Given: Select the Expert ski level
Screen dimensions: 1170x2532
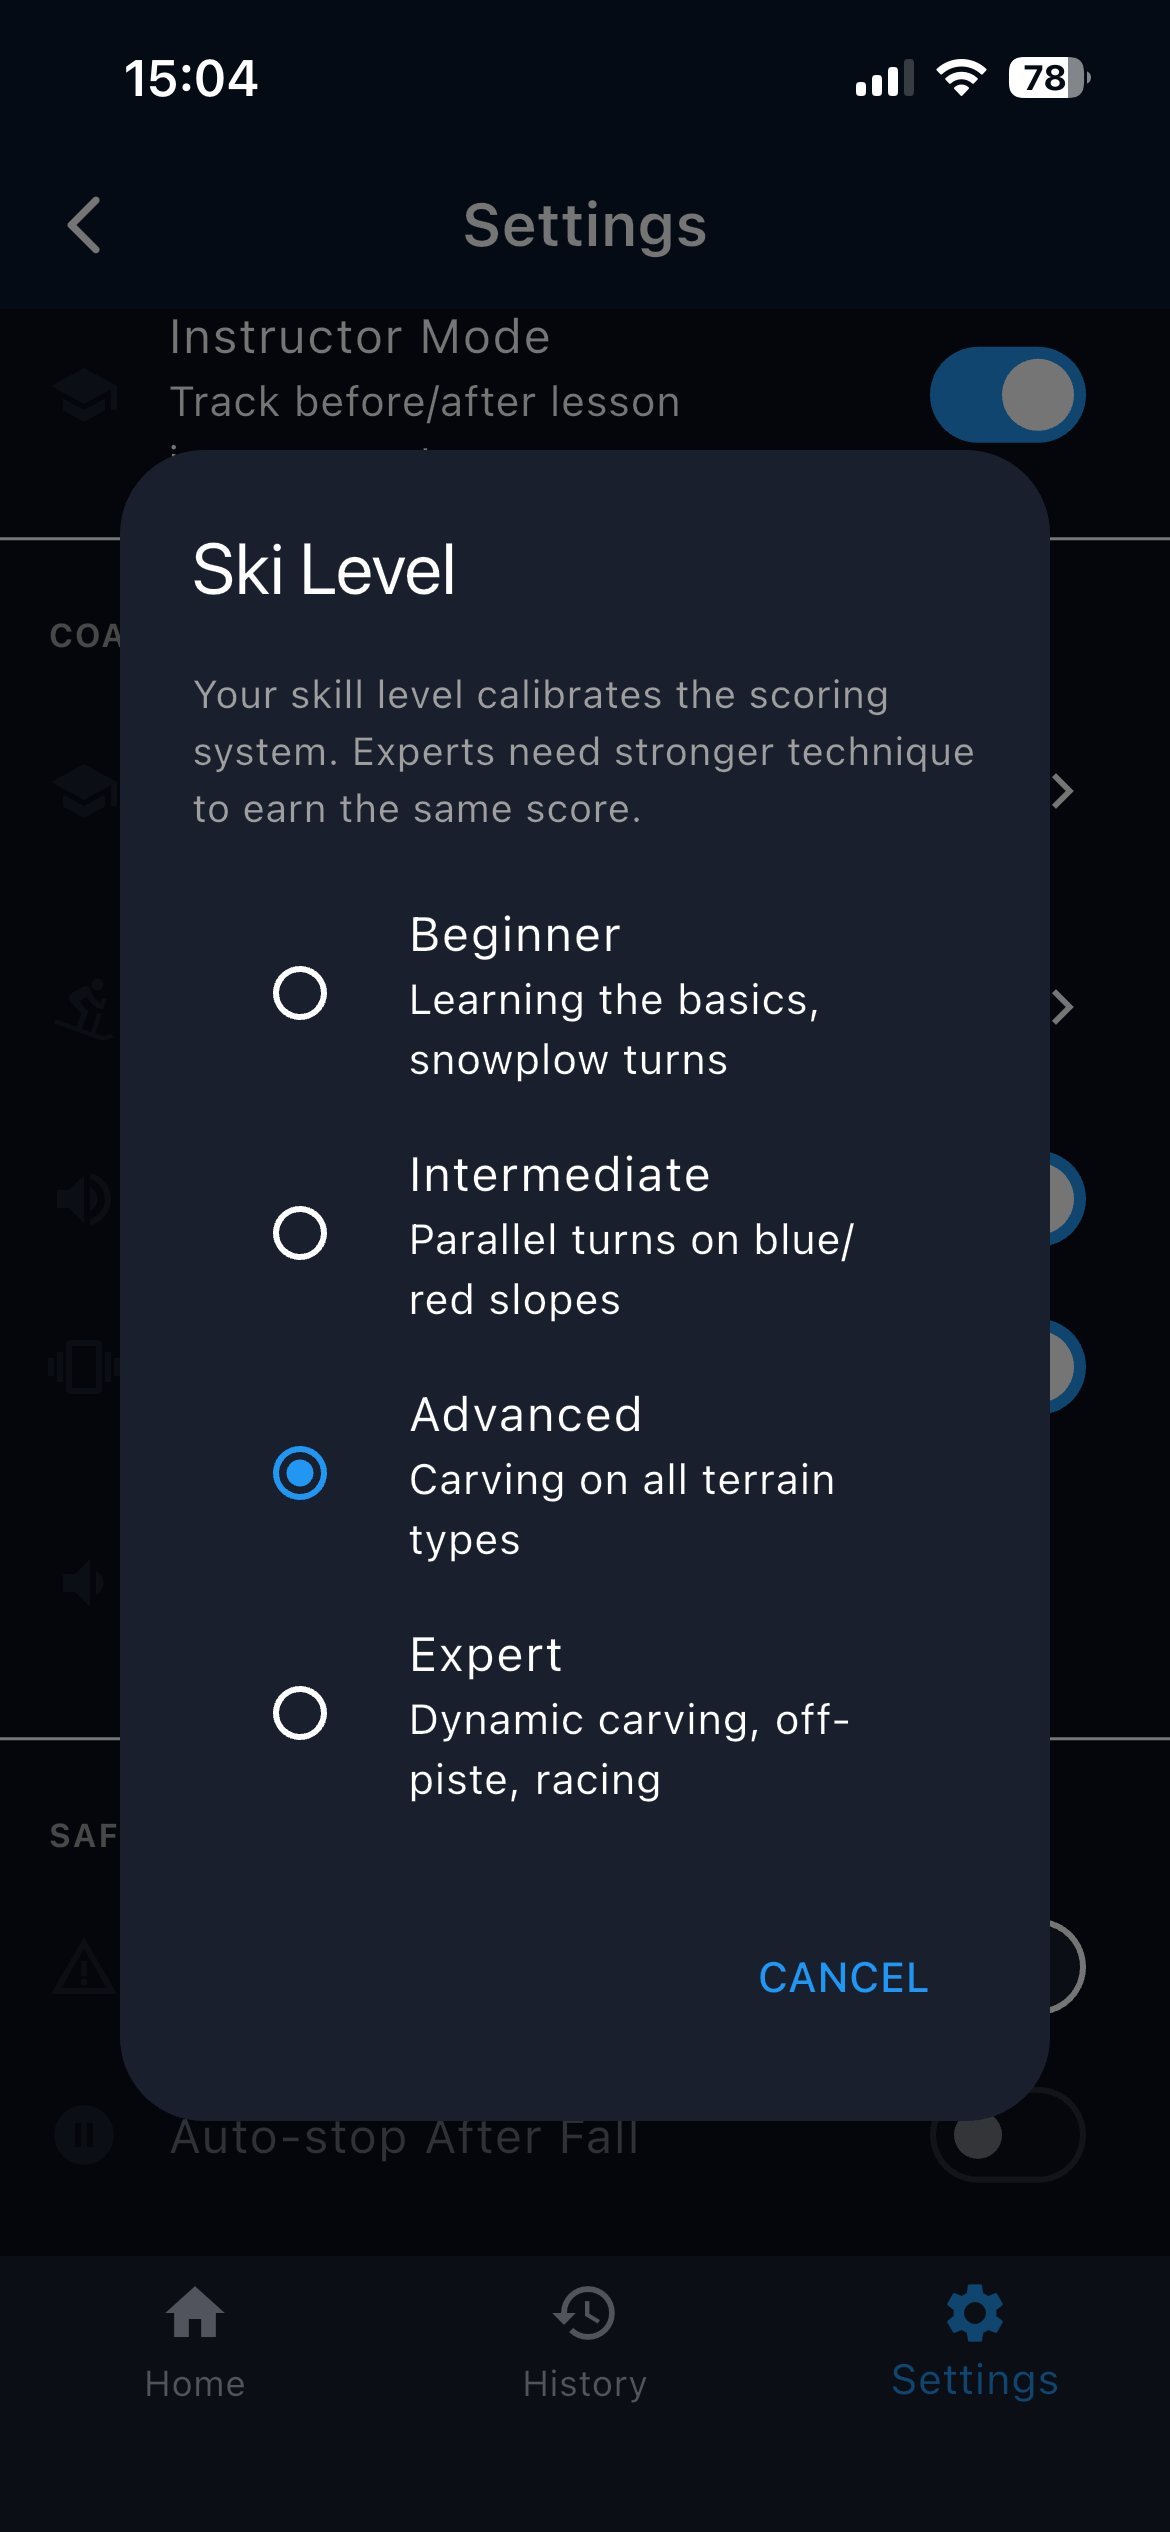Looking at the screenshot, I should (x=298, y=1713).
